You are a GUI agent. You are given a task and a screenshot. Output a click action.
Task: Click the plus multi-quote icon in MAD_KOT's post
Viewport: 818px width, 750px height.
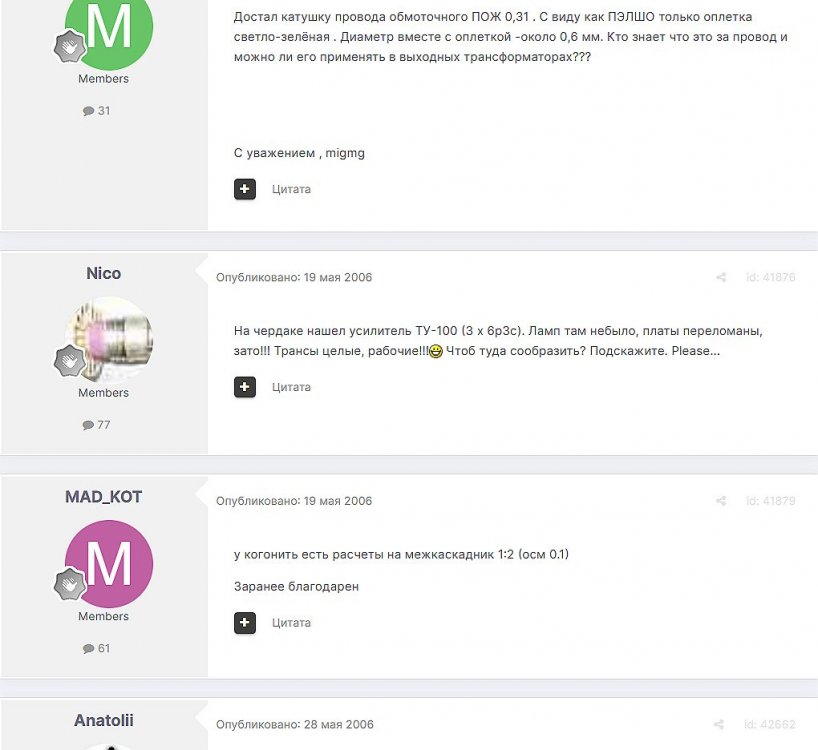coord(245,623)
